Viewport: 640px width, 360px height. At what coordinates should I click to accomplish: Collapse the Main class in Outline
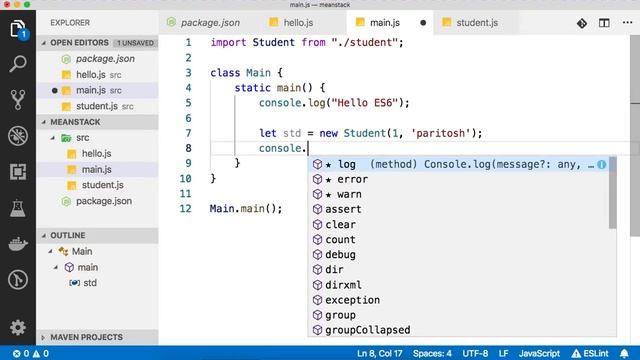(x=51, y=251)
